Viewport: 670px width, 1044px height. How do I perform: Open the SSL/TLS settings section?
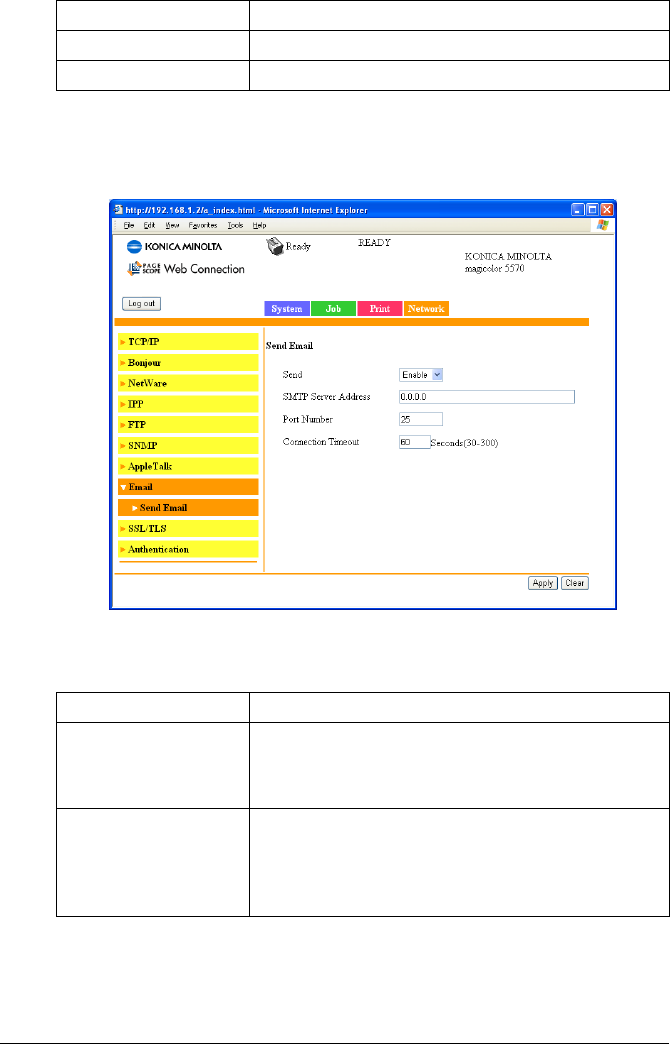(x=188, y=529)
